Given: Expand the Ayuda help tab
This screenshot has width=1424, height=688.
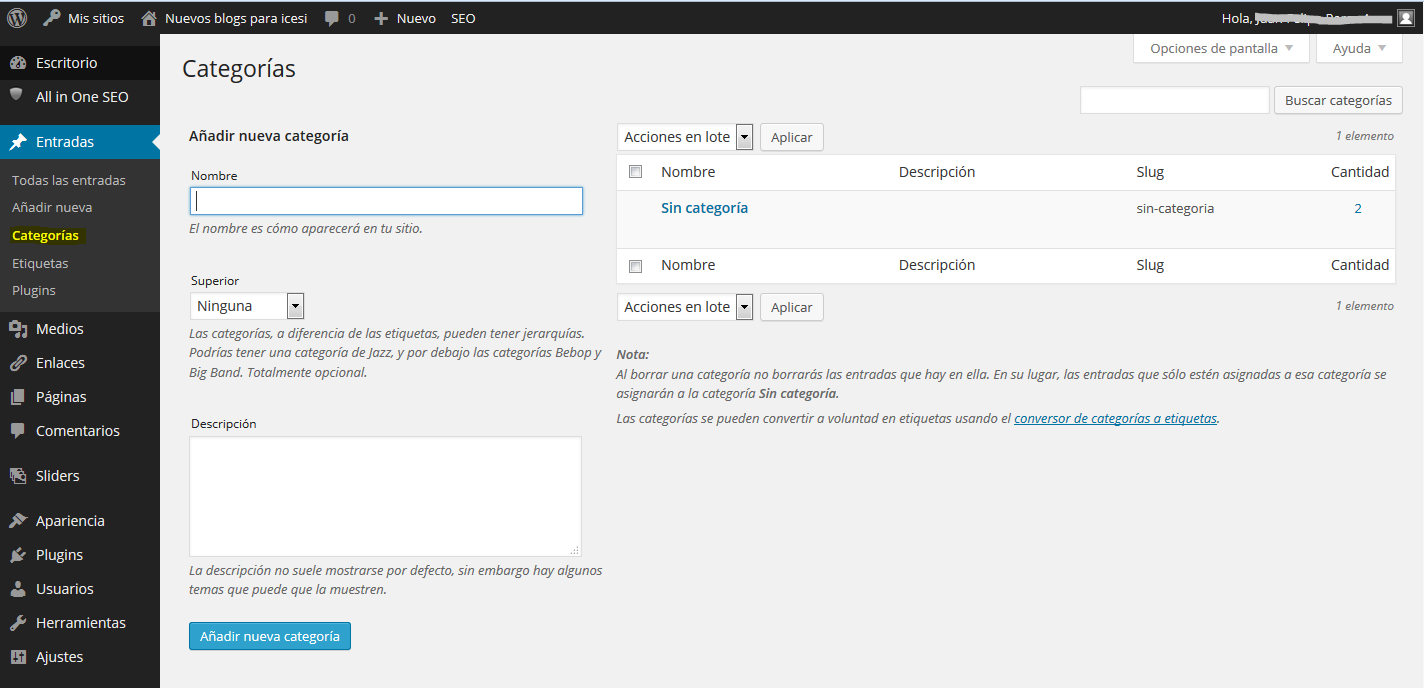Looking at the screenshot, I should pos(1359,48).
